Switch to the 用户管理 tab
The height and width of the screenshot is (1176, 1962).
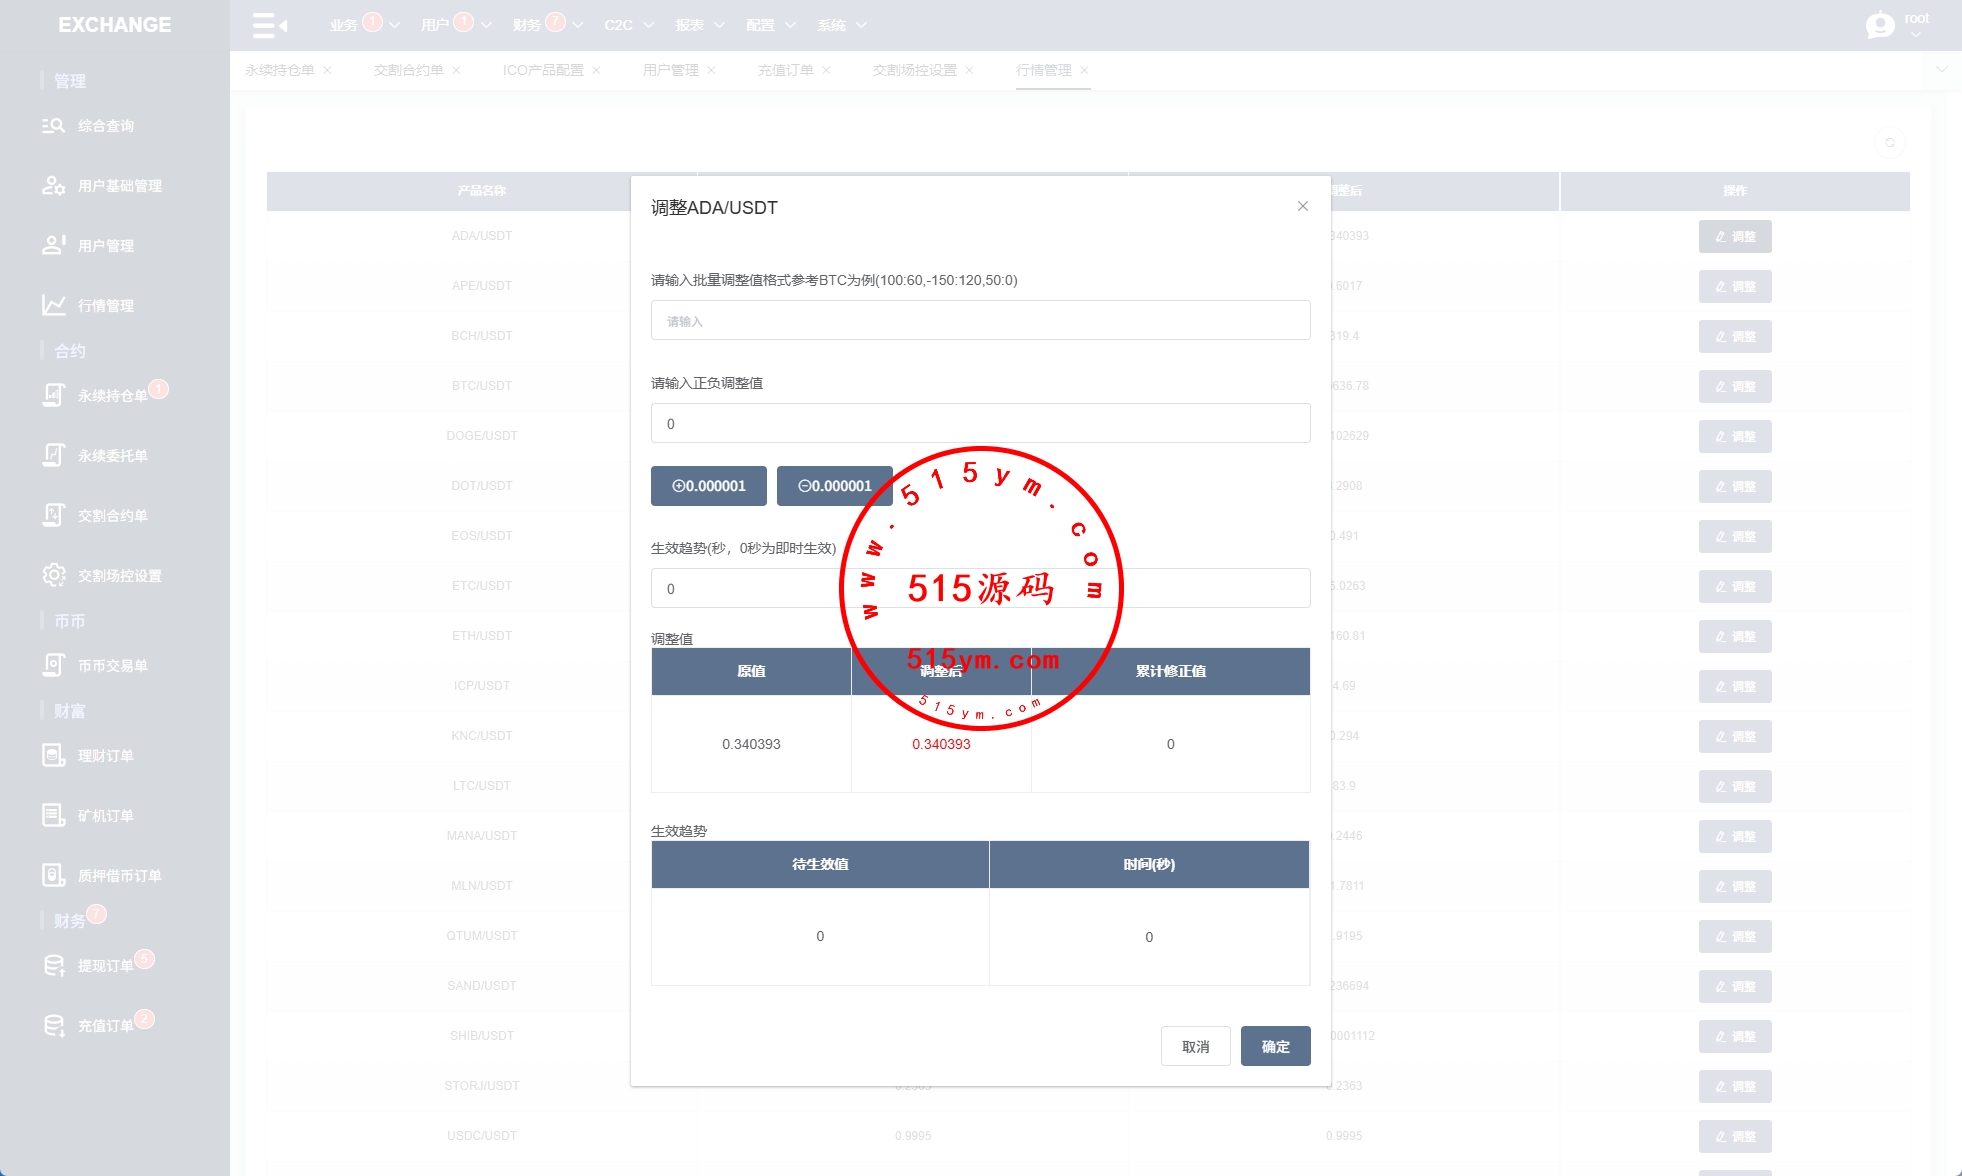click(x=670, y=70)
